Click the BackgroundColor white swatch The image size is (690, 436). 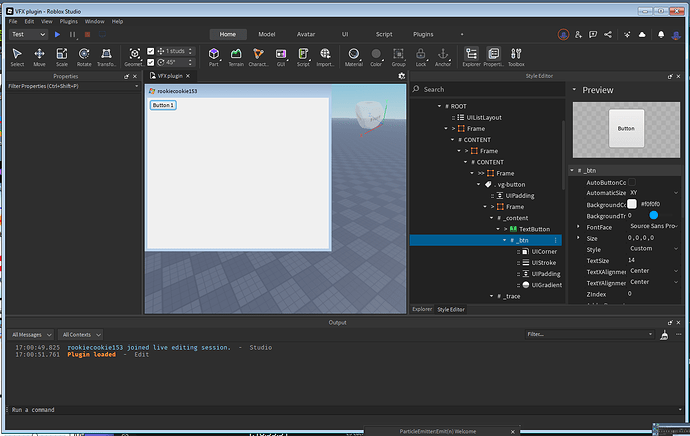632,204
